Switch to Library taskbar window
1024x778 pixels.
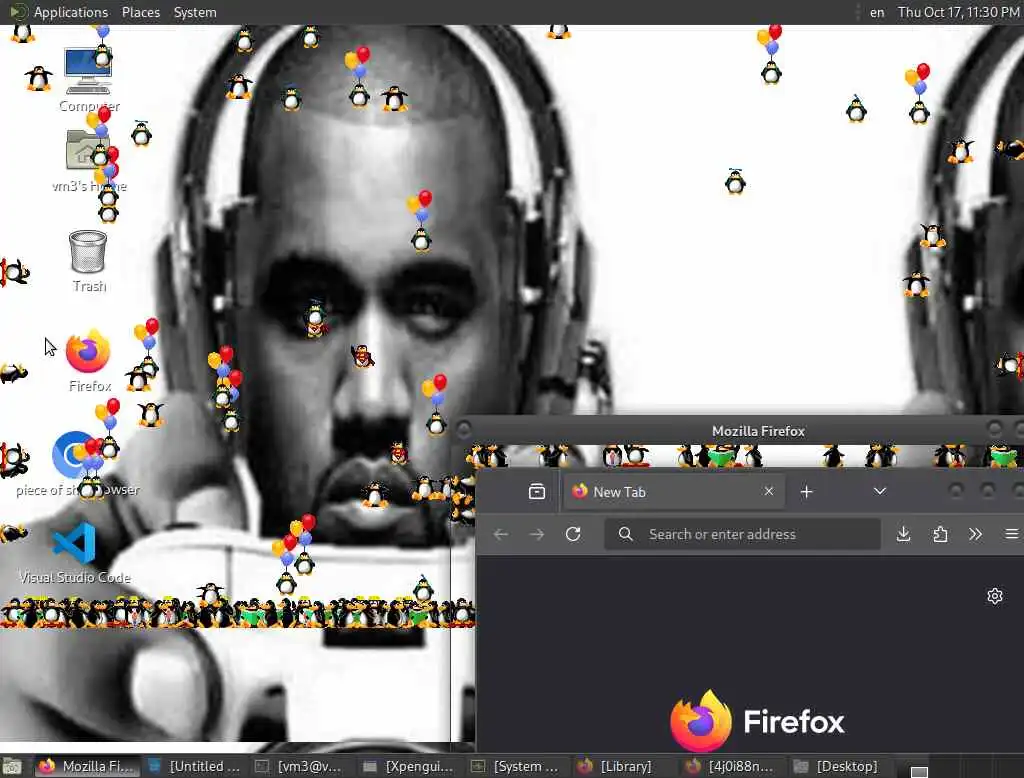pyautogui.click(x=625, y=766)
